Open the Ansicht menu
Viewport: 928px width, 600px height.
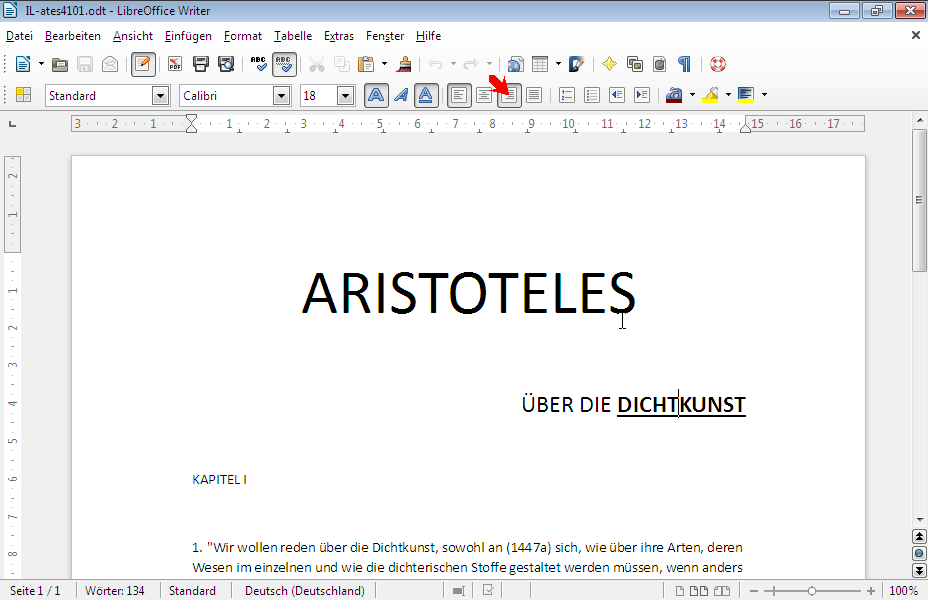133,36
